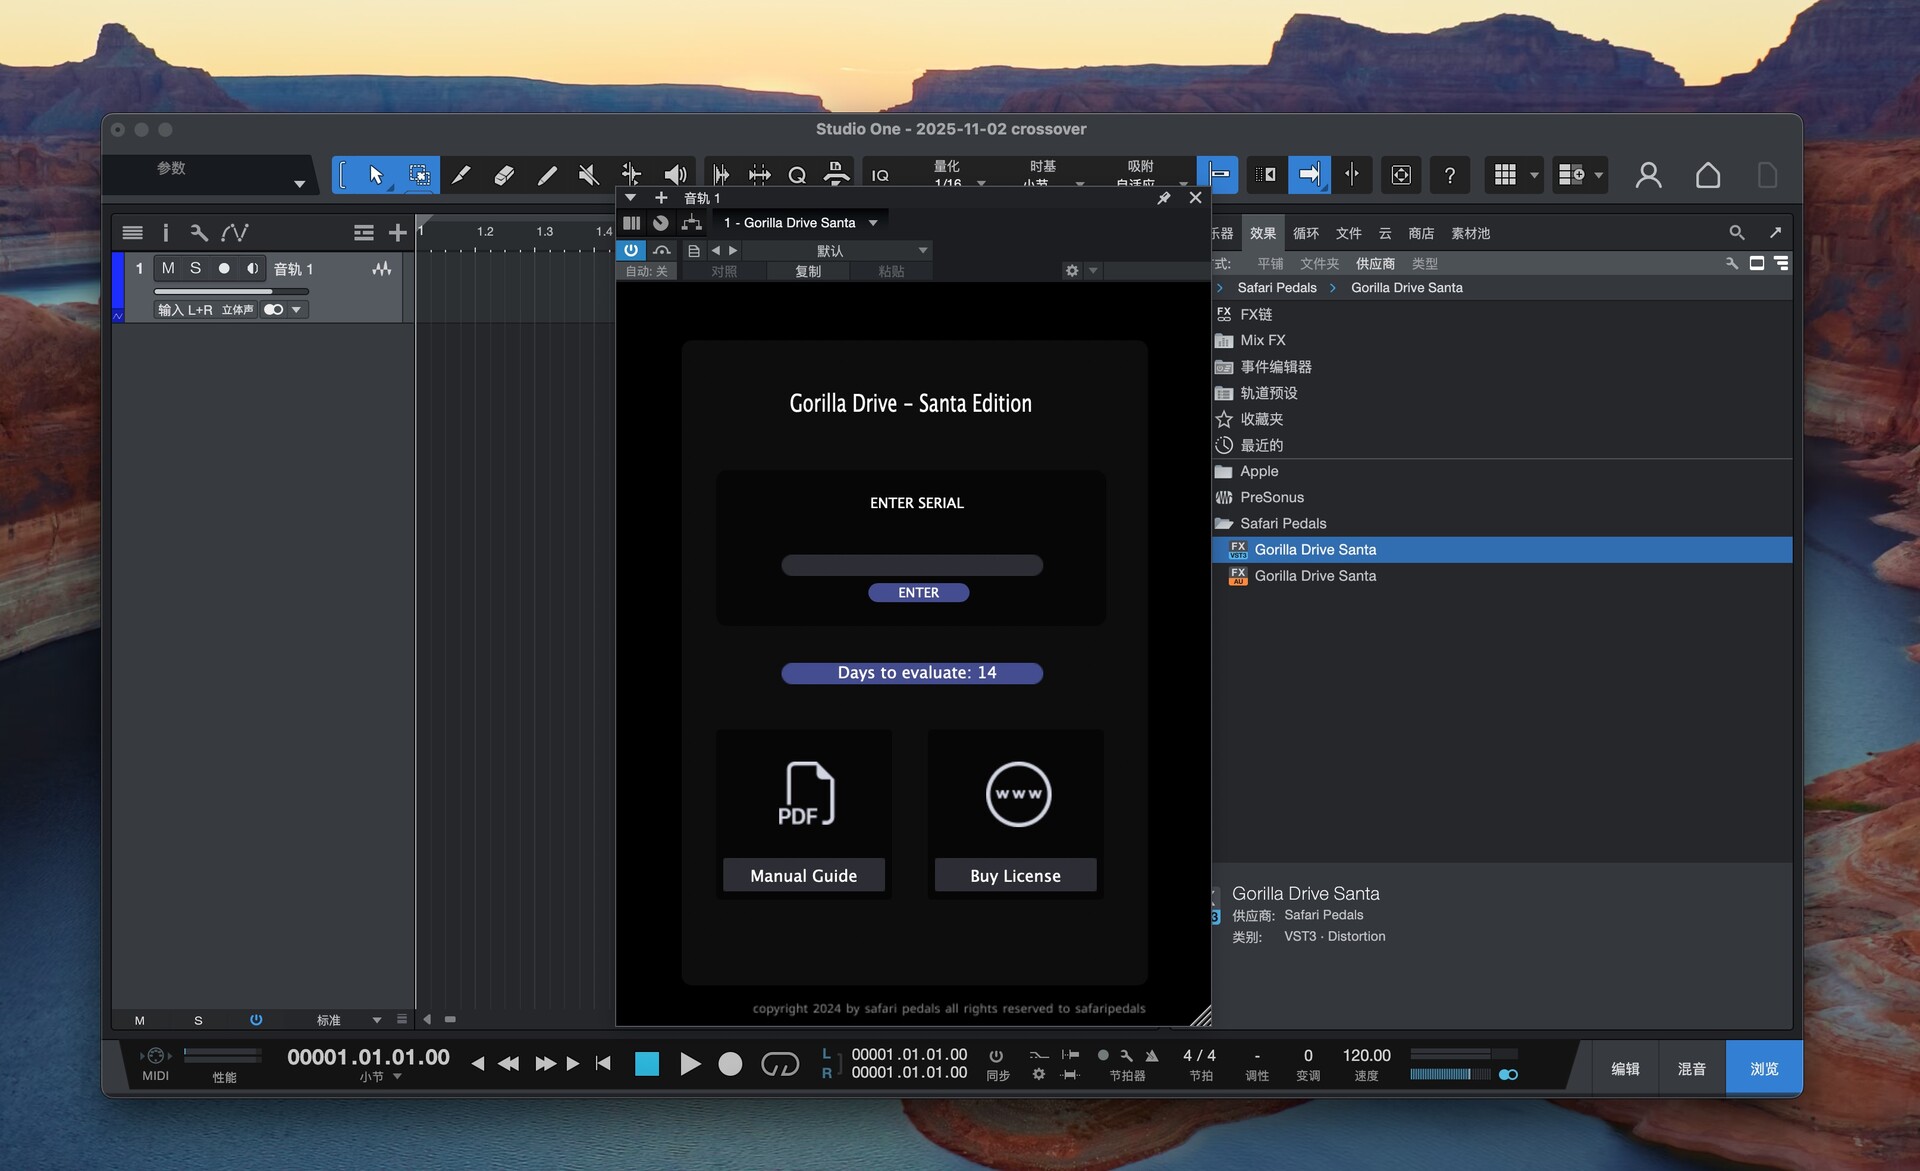
Task: Select the Mute tool icon
Action: click(589, 175)
